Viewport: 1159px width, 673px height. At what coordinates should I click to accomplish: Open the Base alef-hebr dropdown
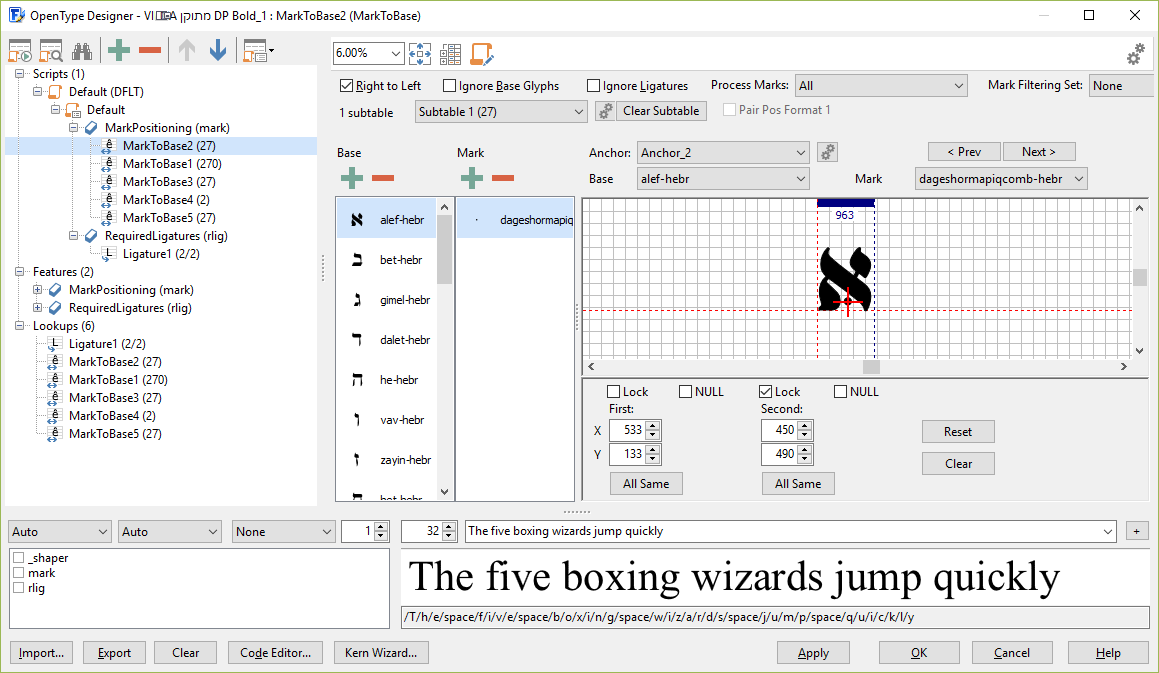click(x=723, y=178)
